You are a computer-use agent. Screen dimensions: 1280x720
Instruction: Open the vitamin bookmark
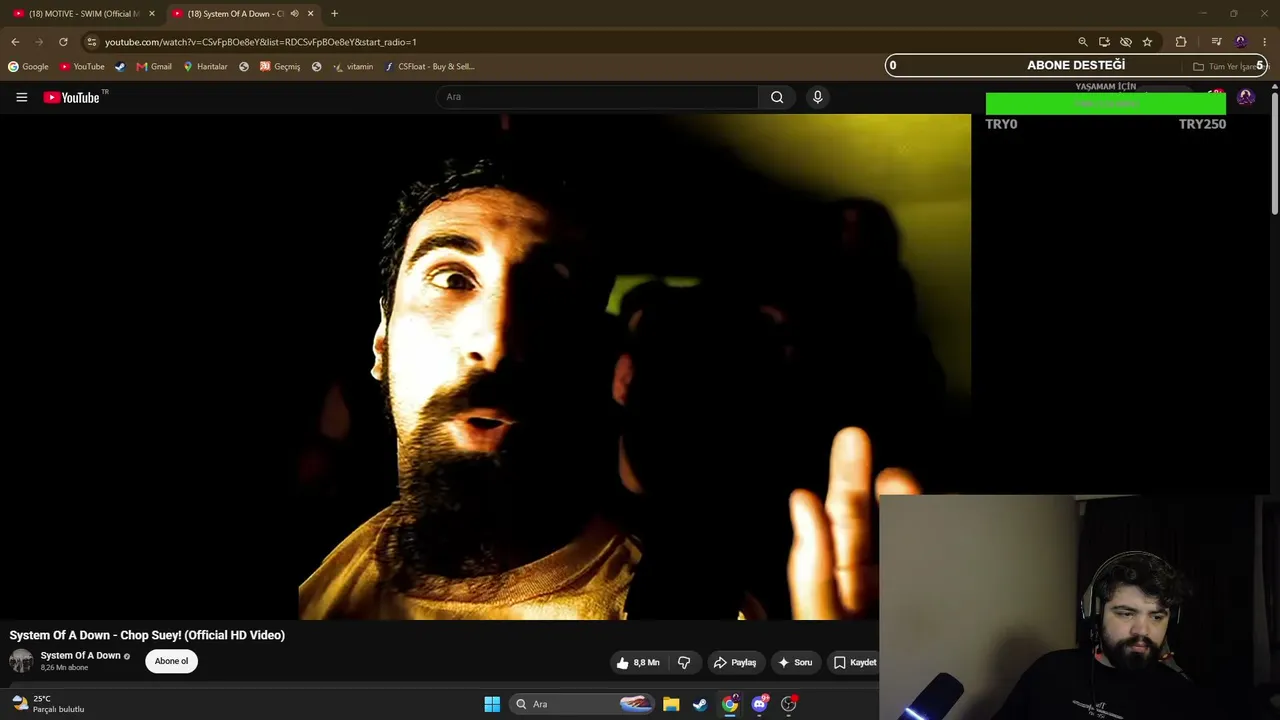point(353,67)
